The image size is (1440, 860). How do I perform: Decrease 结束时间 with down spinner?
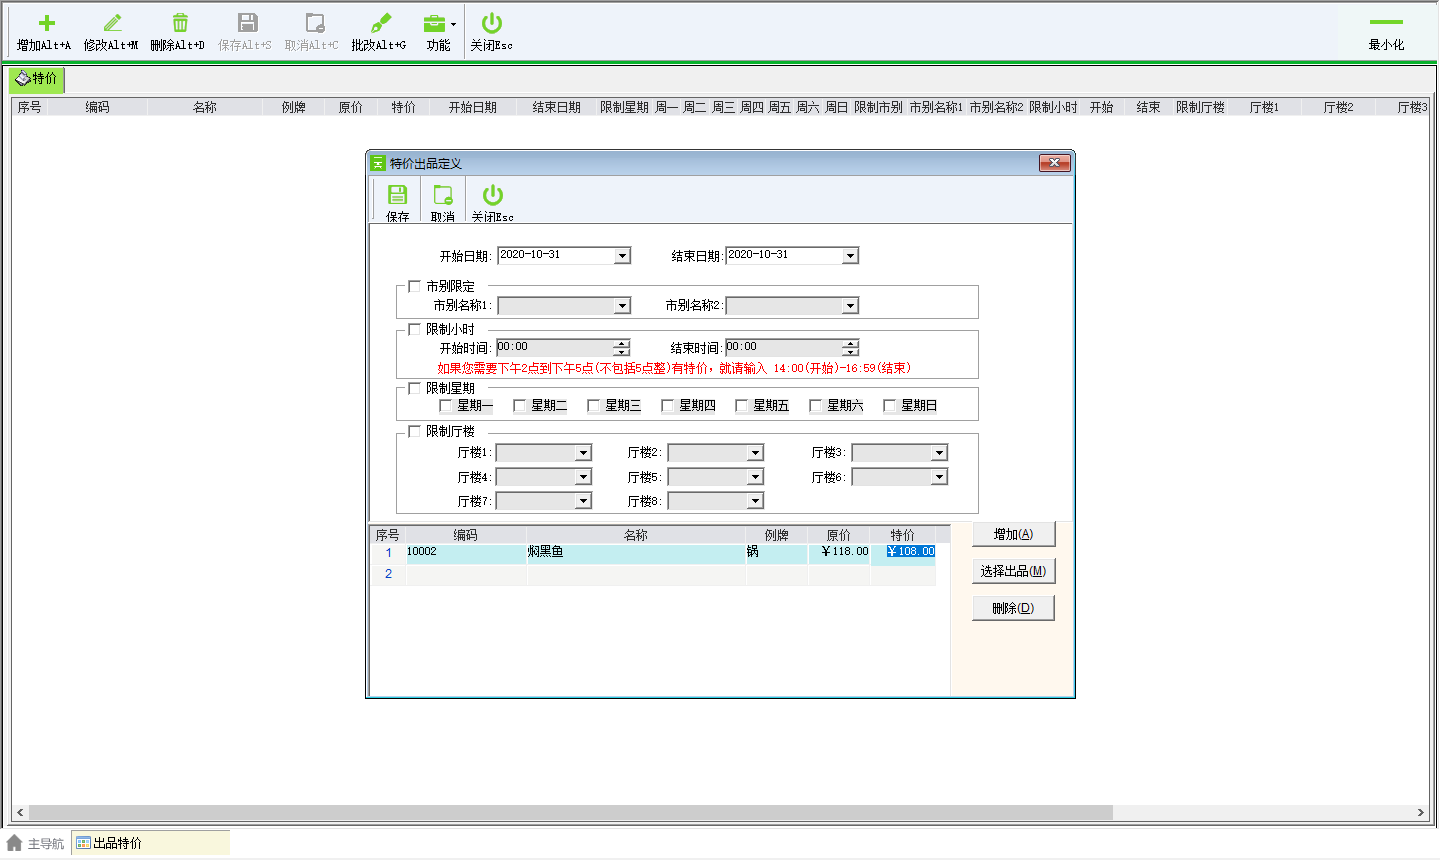pos(850,352)
